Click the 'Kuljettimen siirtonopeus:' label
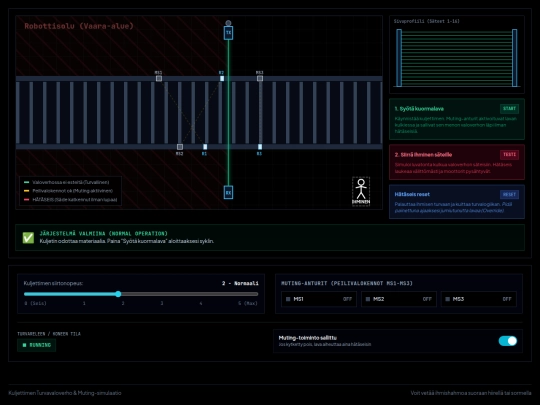540x405 pixels. pos(53,283)
